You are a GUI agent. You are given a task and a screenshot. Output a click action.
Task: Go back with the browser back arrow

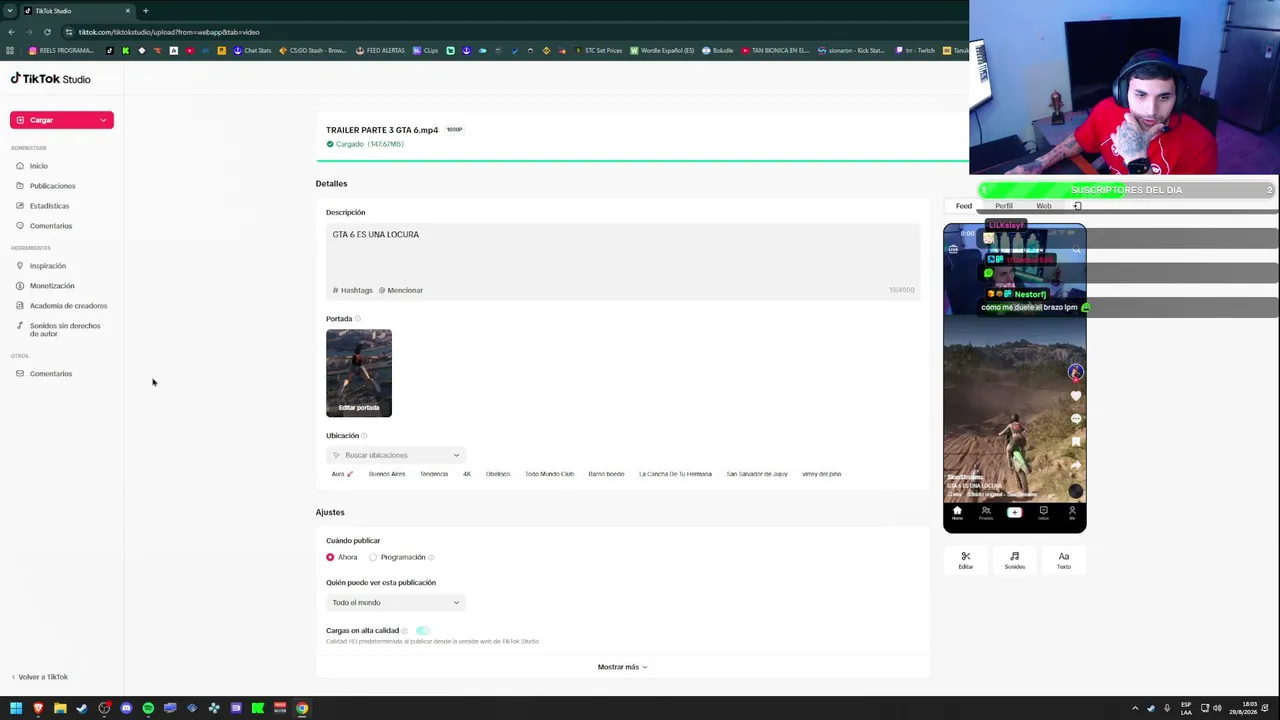(11, 32)
